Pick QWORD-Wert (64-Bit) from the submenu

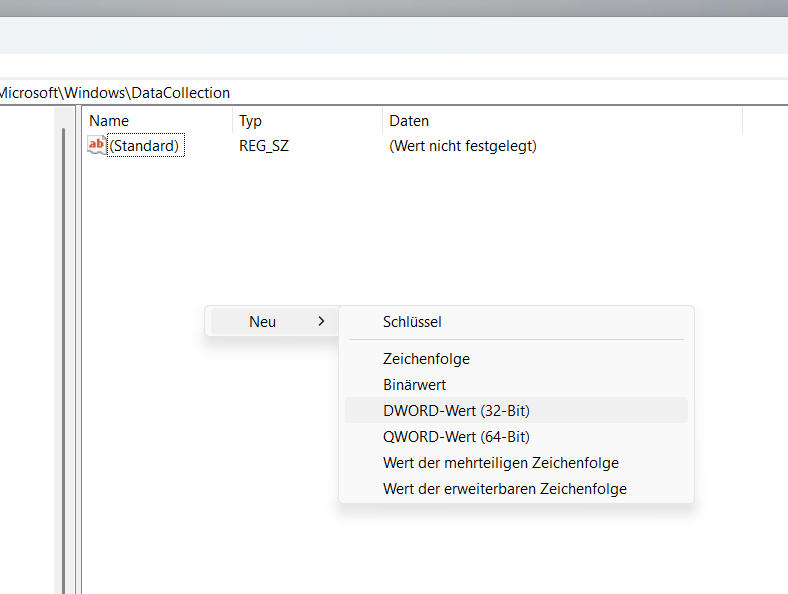(456, 436)
